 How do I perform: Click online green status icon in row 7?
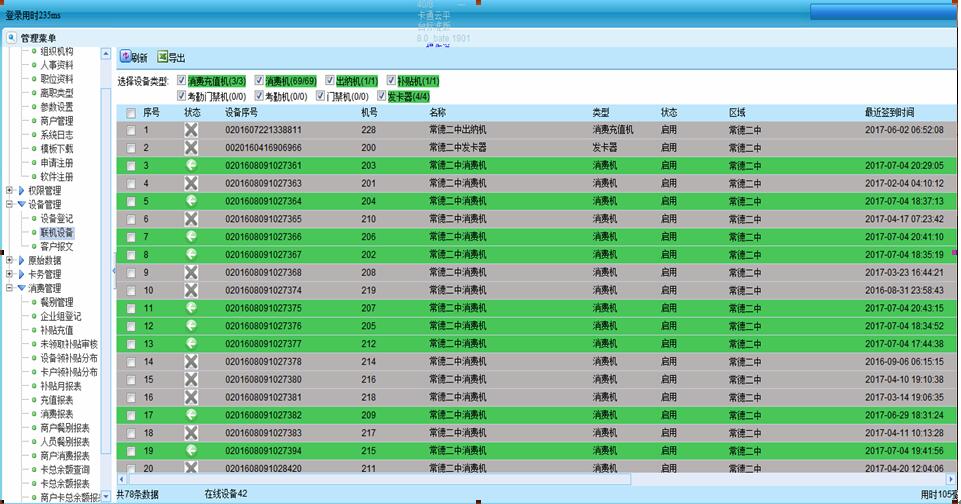pos(191,236)
